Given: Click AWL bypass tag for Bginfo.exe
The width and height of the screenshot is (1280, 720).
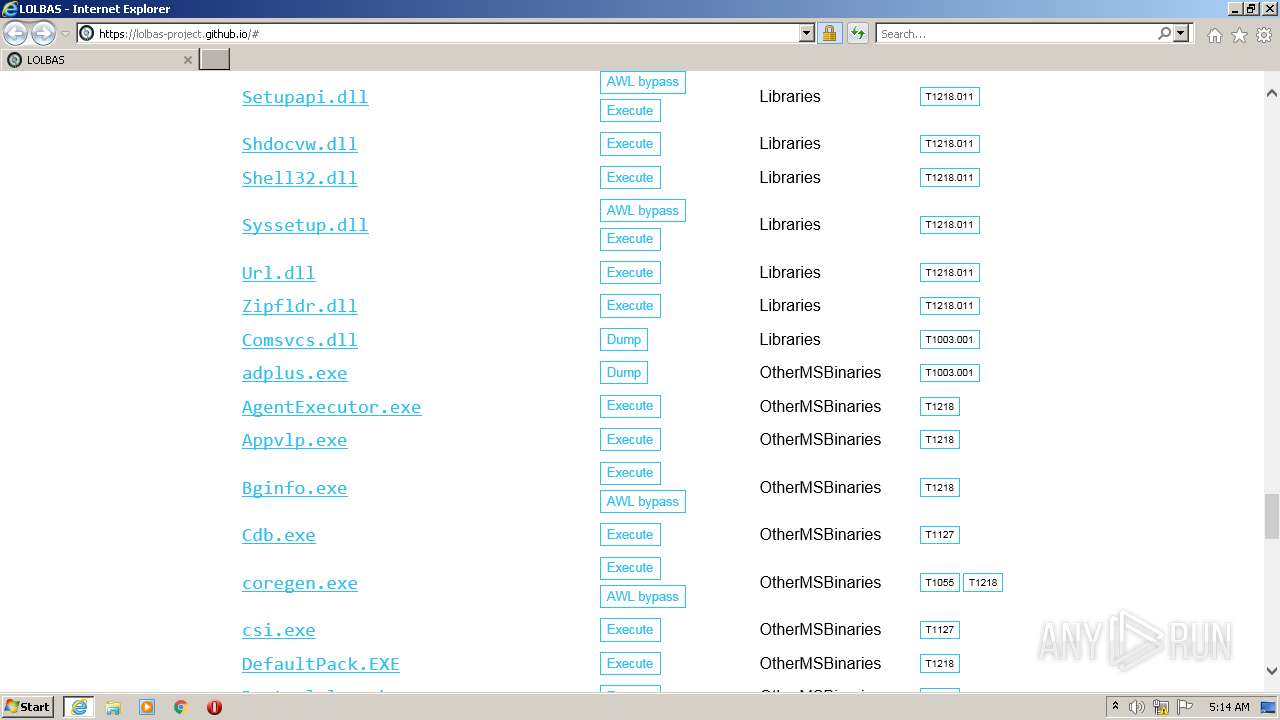Looking at the screenshot, I should pos(642,502).
